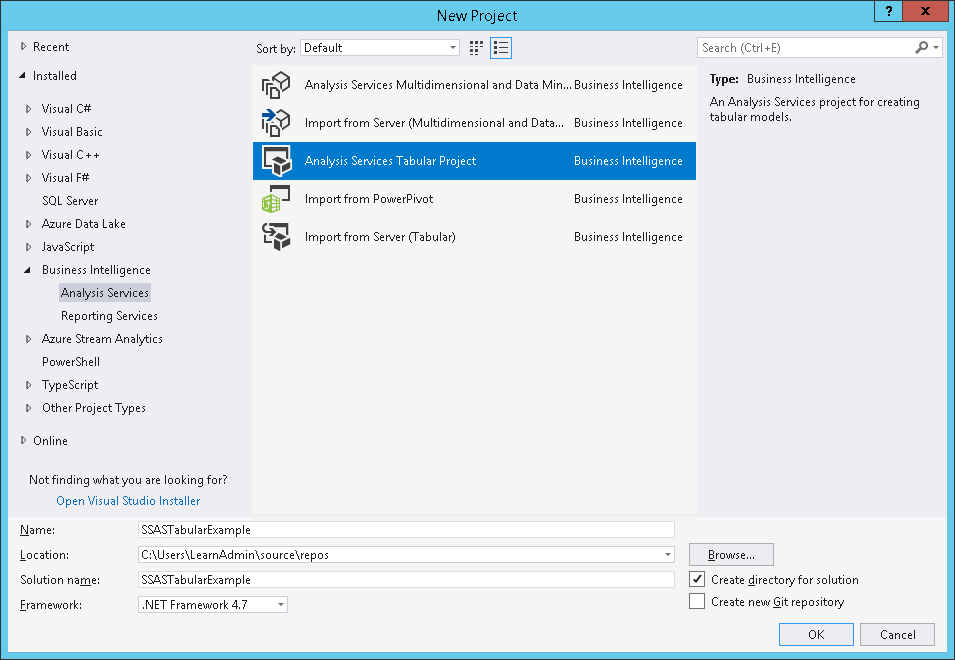Confirm project creation with OK

[x=816, y=634]
